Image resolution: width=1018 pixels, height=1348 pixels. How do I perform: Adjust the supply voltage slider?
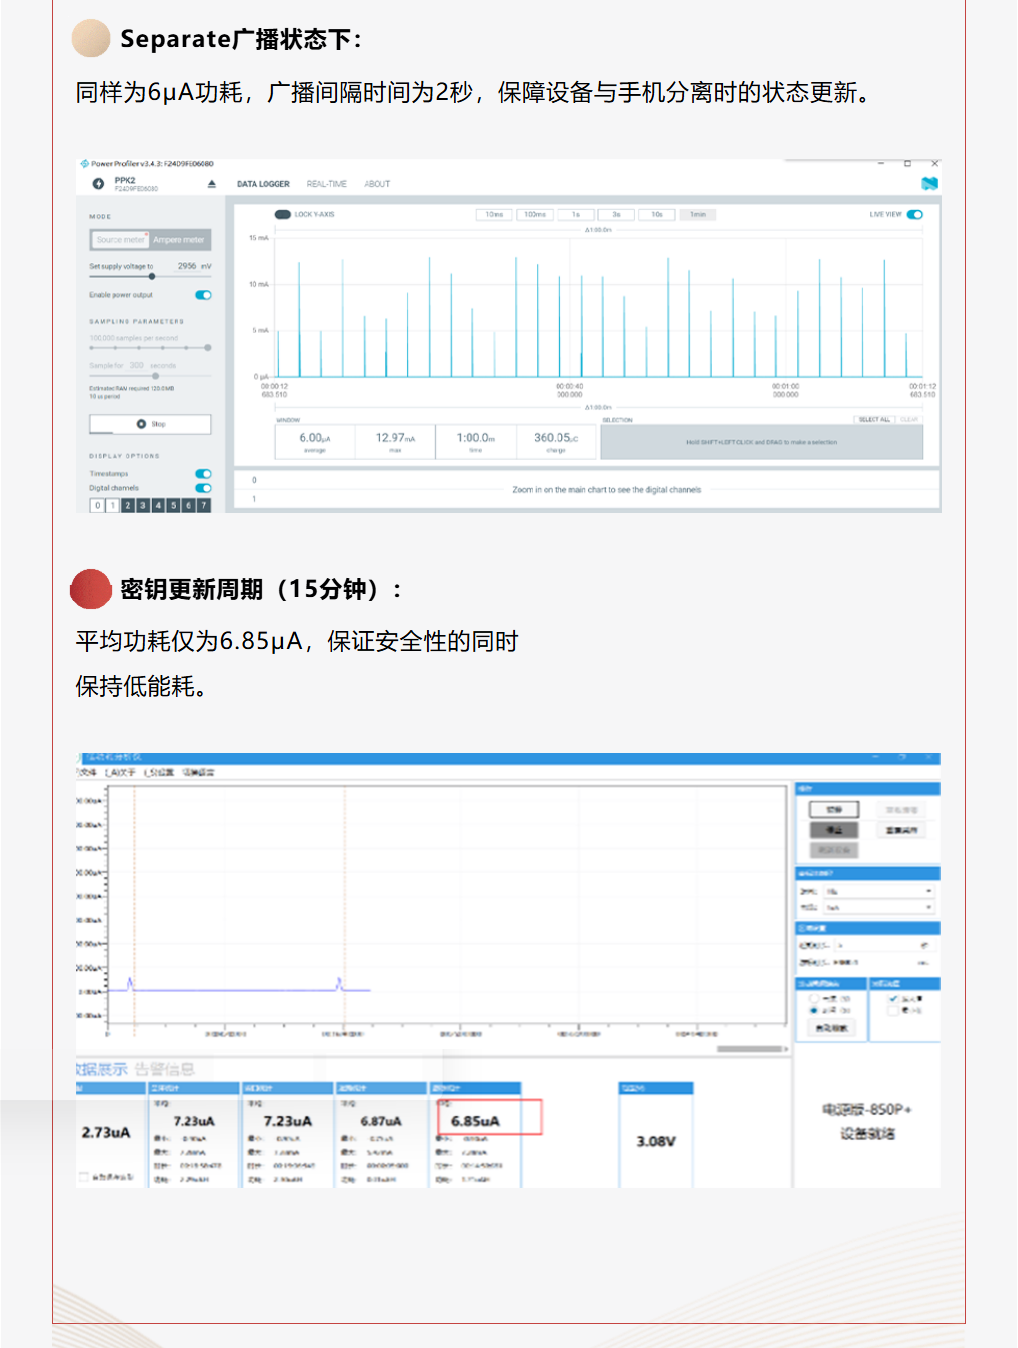152,277
